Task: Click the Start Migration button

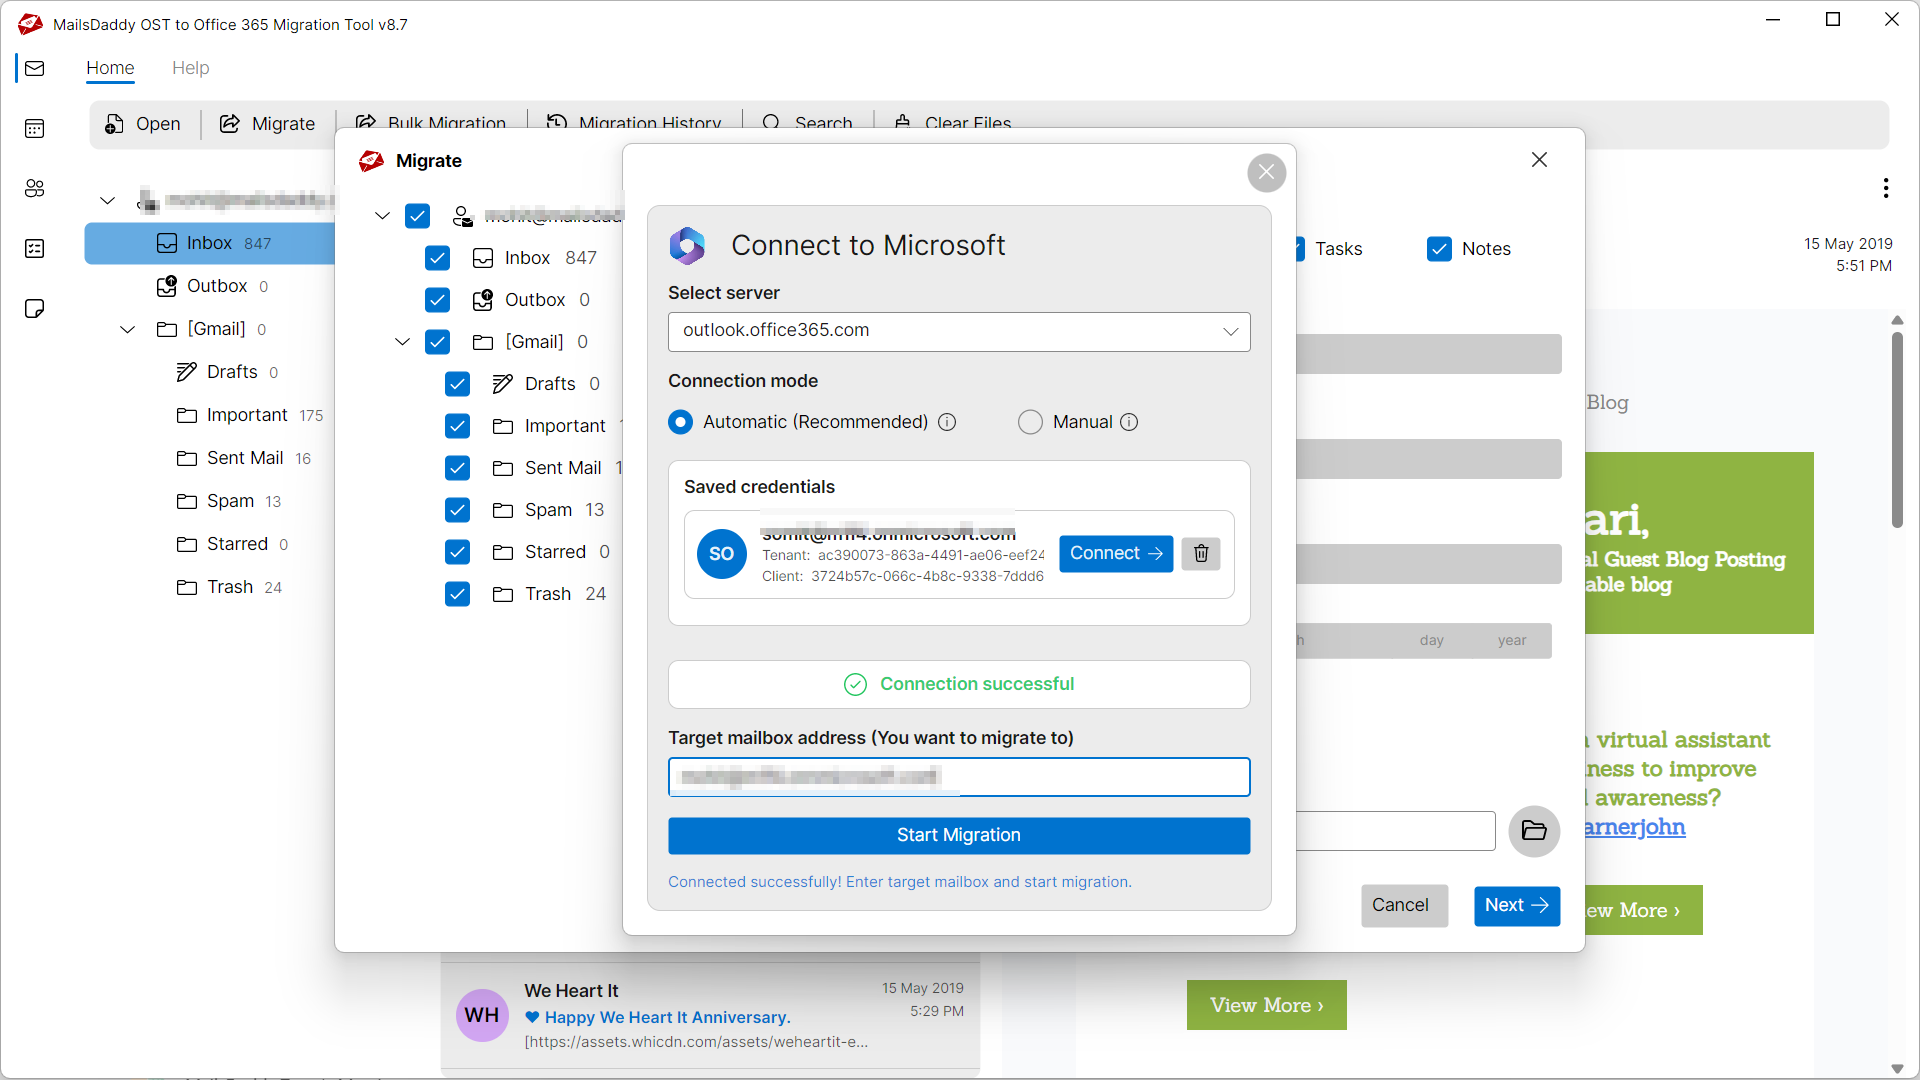Action: click(x=959, y=835)
